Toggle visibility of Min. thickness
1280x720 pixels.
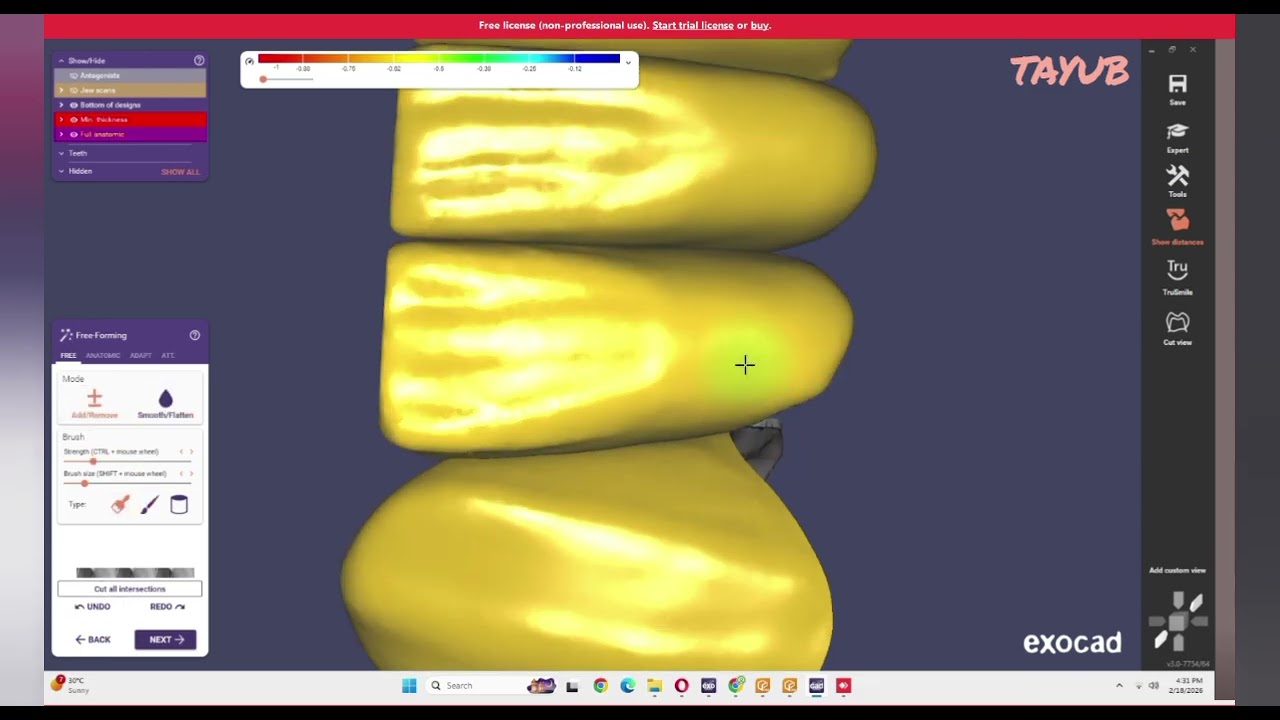pyautogui.click(x=73, y=120)
